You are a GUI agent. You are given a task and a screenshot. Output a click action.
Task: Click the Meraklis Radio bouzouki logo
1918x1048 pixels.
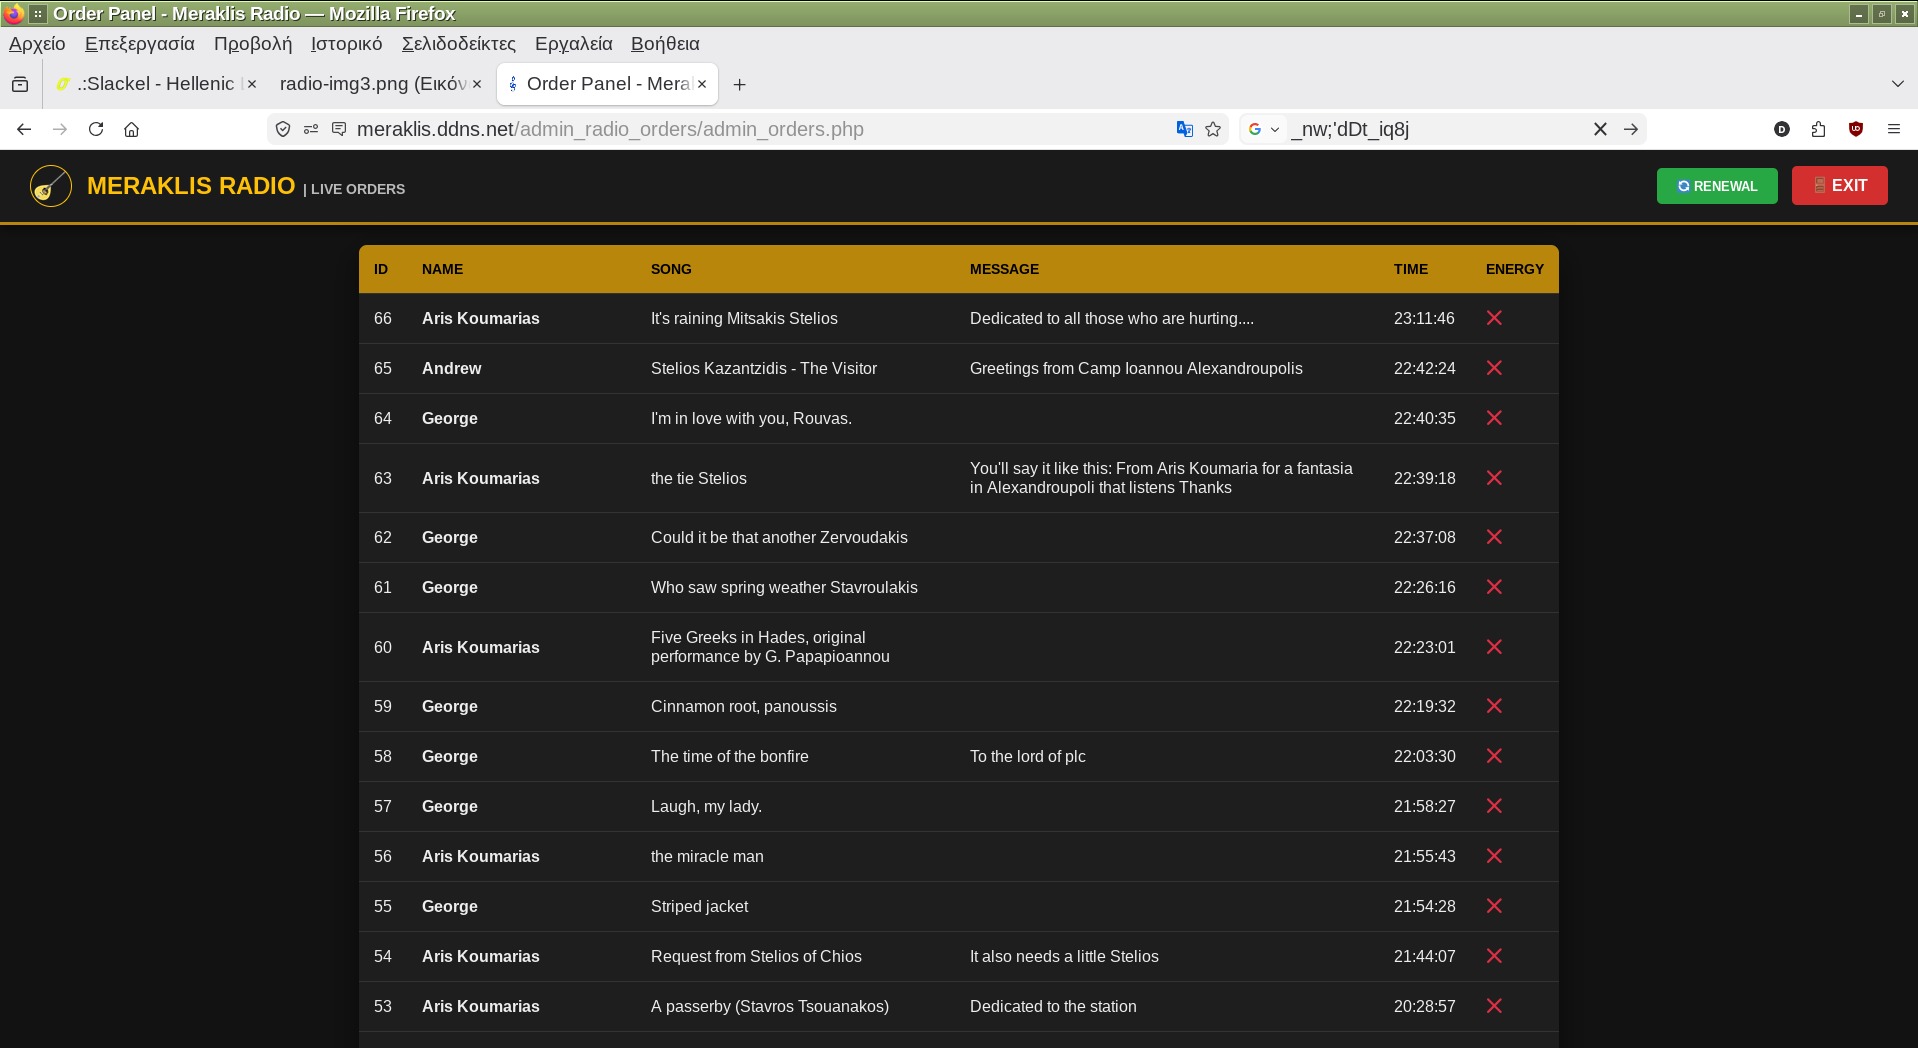pos(51,186)
